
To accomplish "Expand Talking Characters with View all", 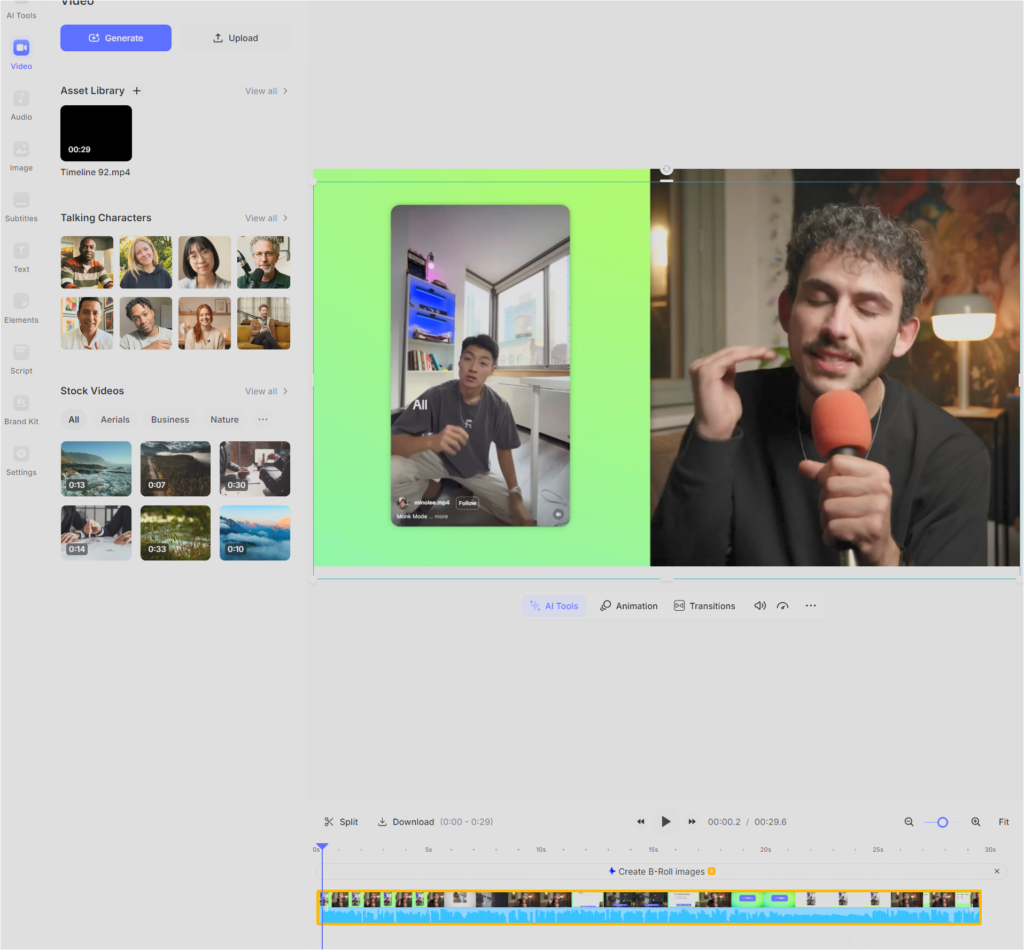I will (x=266, y=218).
